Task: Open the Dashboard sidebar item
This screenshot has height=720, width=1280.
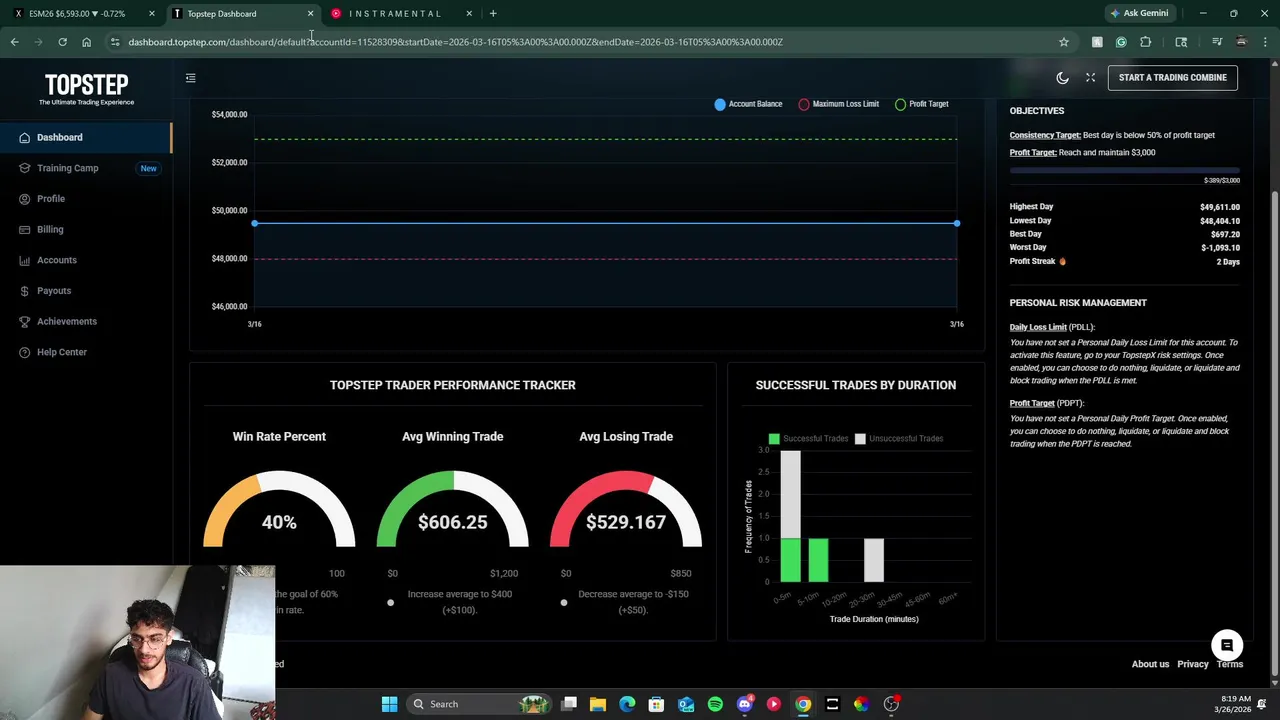Action: (86, 137)
